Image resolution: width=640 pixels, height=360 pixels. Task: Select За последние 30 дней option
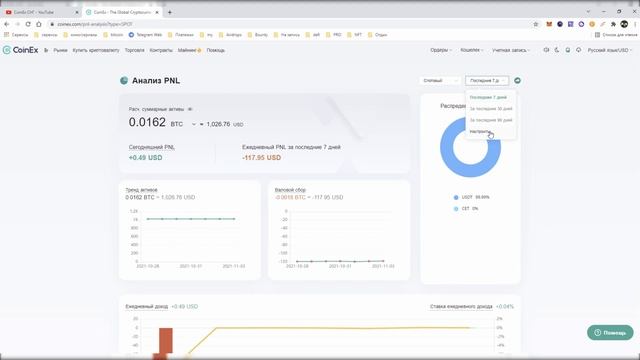[x=491, y=109]
